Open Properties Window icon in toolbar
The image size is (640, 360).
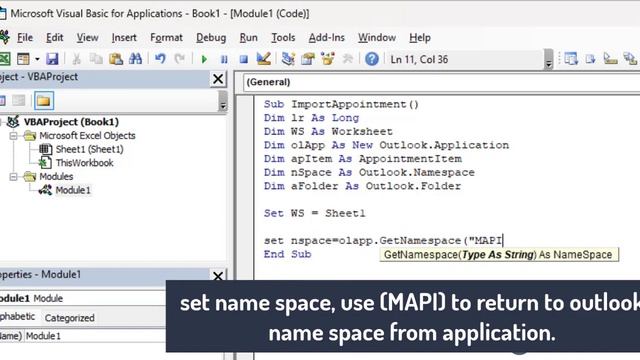(x=308, y=59)
